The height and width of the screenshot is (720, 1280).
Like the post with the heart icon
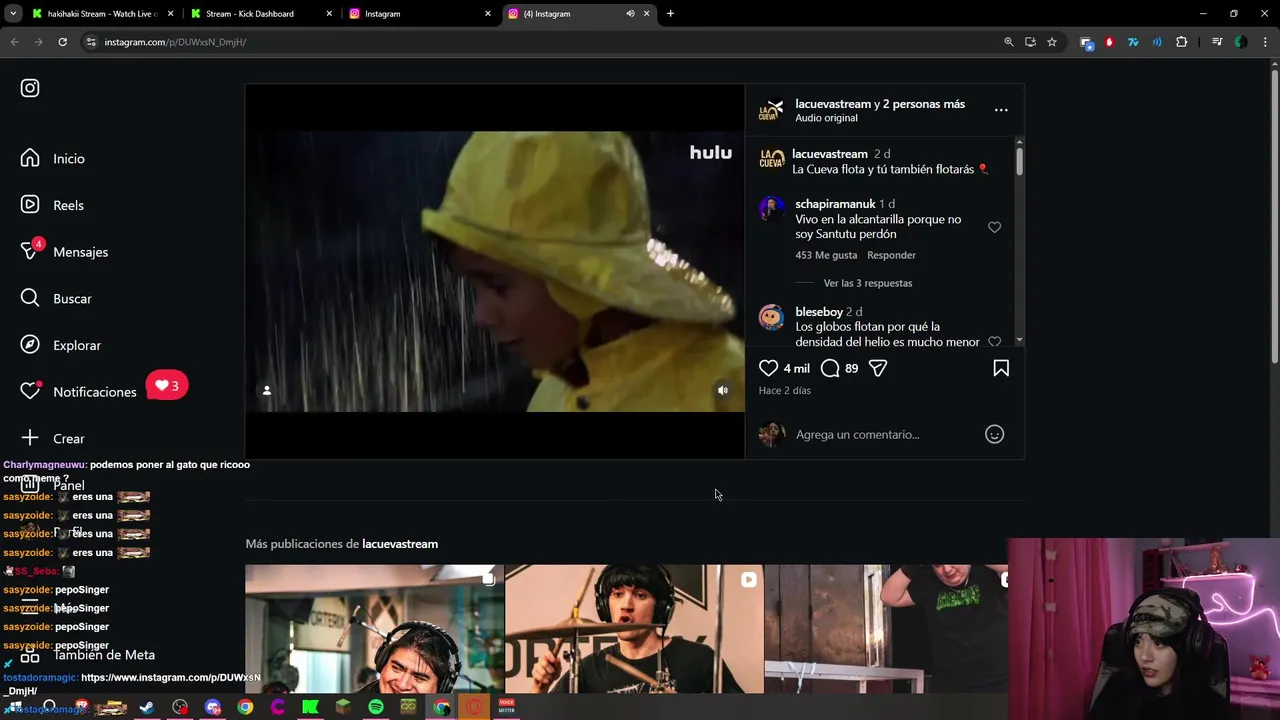coord(768,368)
